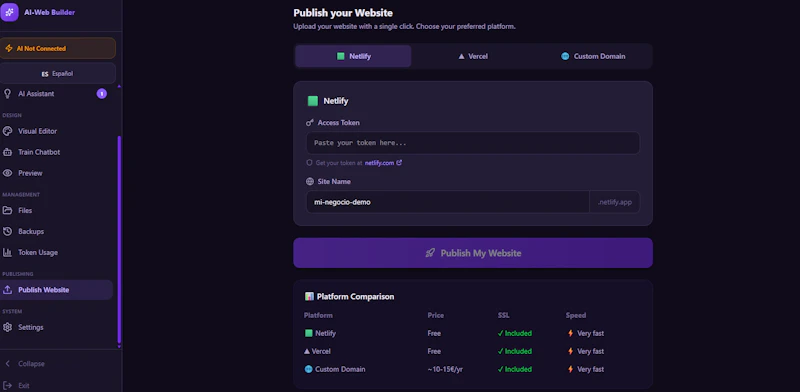Click the Settings gear icon
The image size is (800, 392).
pos(7,327)
